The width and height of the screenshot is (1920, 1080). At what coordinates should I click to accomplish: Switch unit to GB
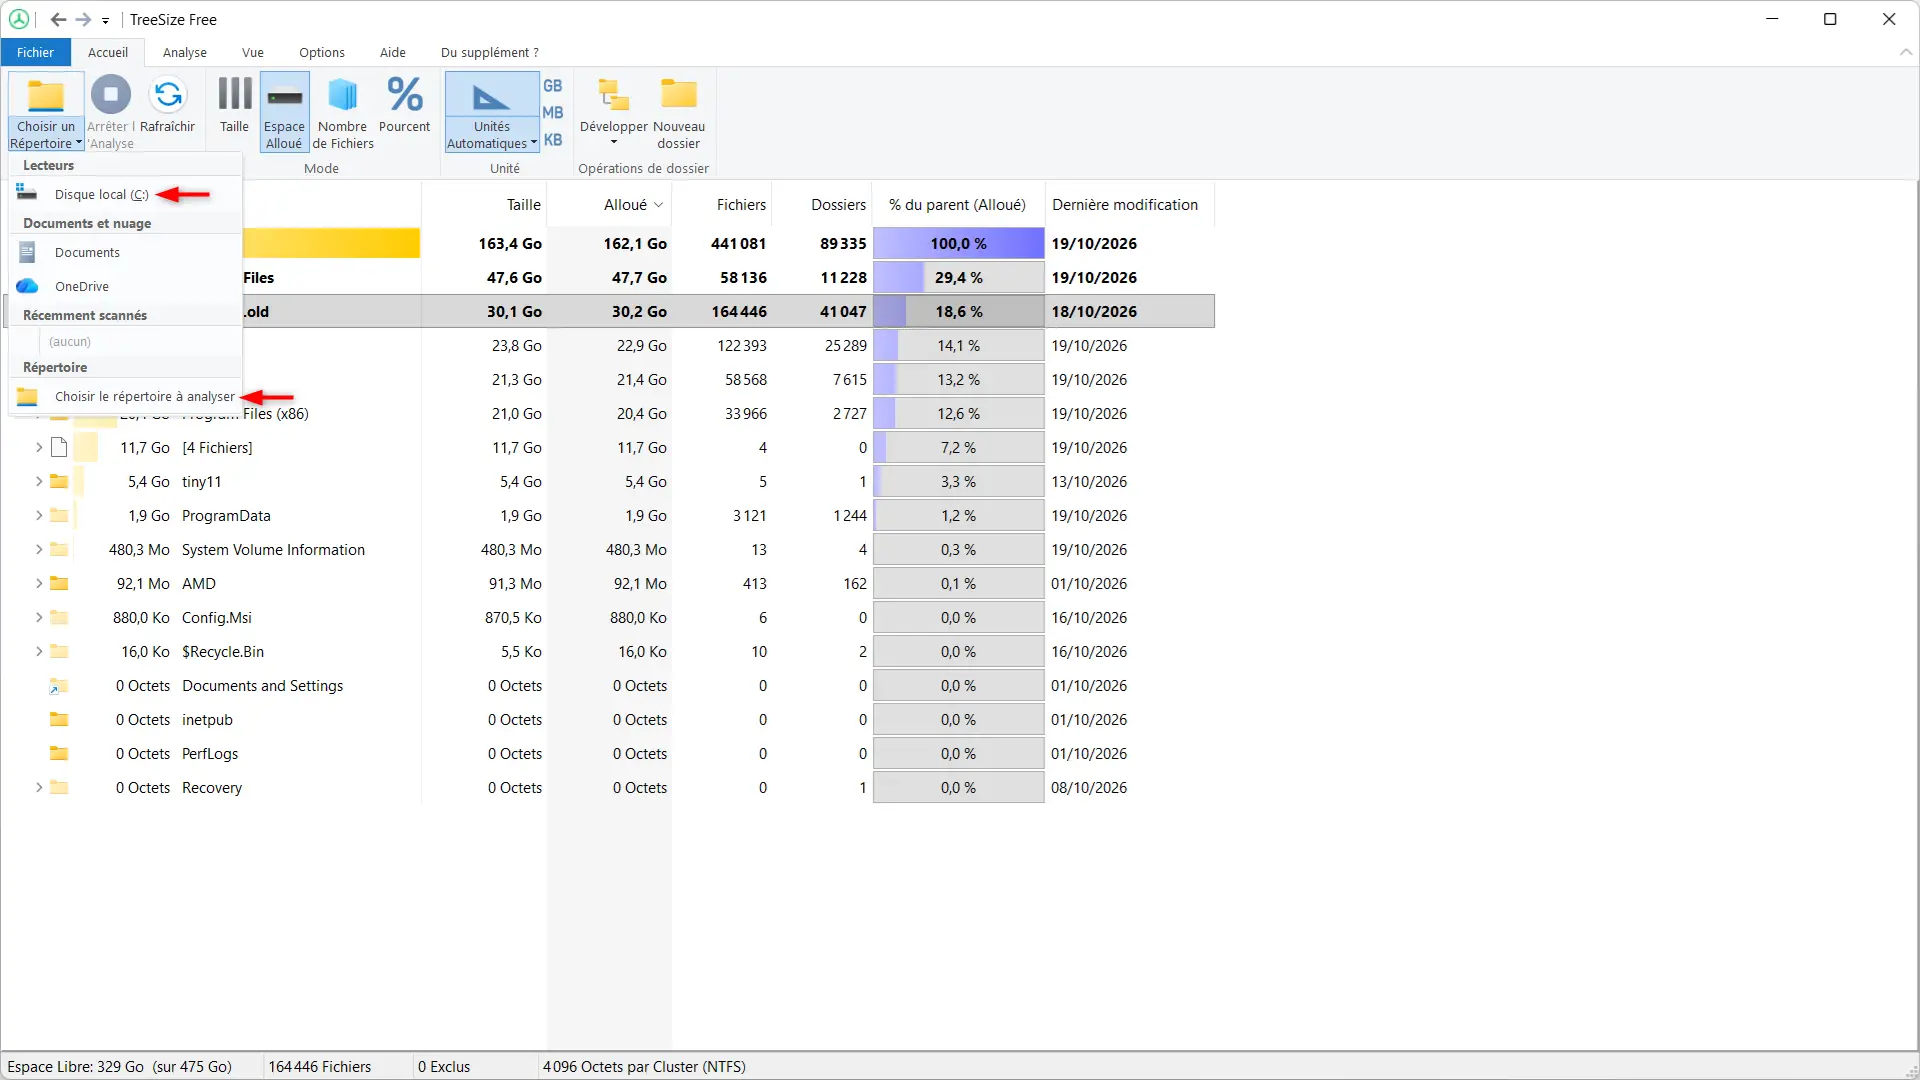click(x=553, y=86)
